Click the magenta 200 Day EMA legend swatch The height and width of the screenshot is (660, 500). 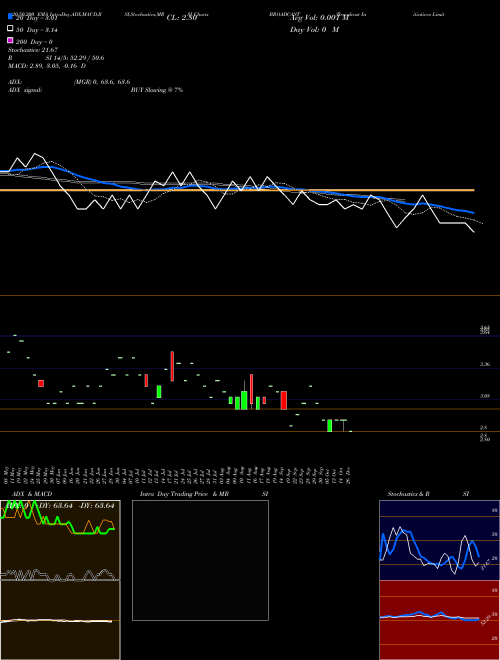[x=10, y=40]
